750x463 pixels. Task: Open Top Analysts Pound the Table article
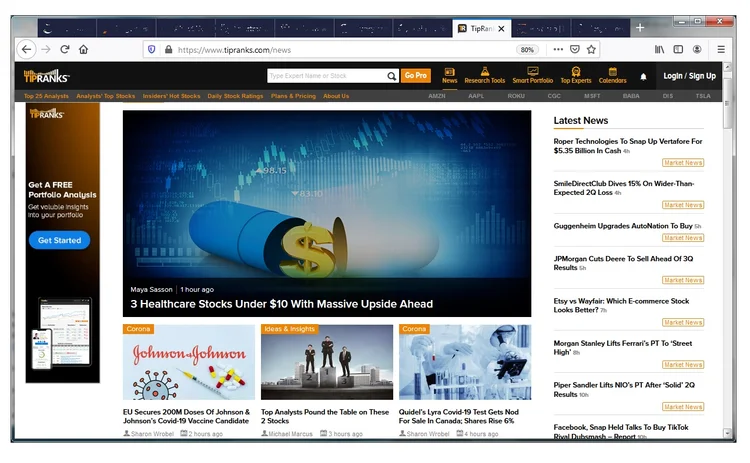325,416
